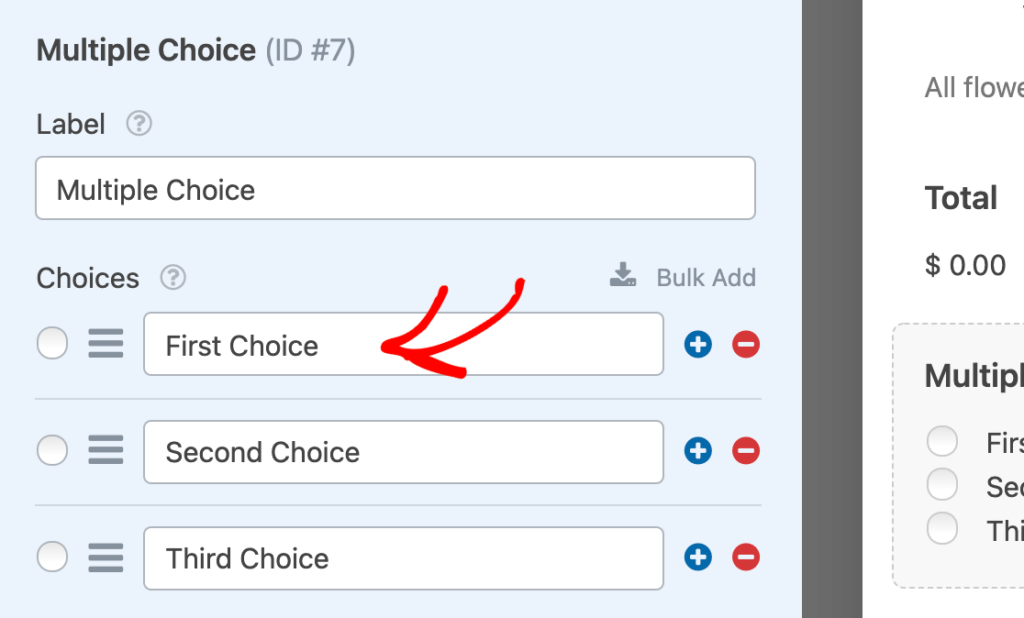This screenshot has width=1024, height=618.
Task: Grab the drag handle for First Choice
Action: click(105, 343)
